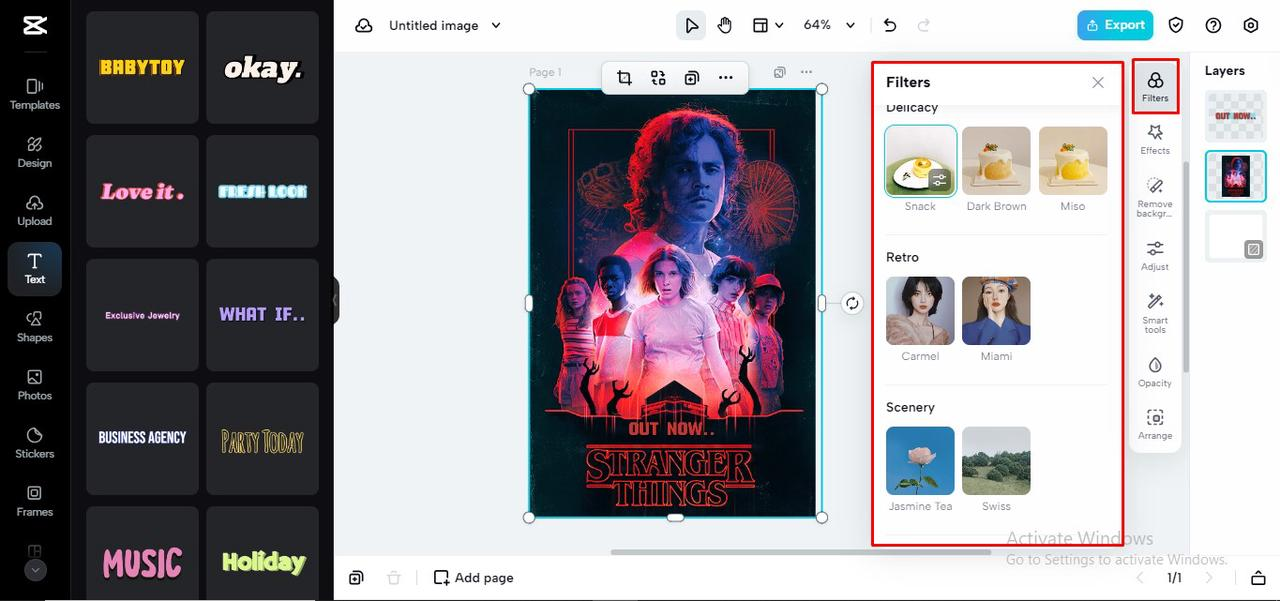Choose the WHAT IF.. text style

262,315
